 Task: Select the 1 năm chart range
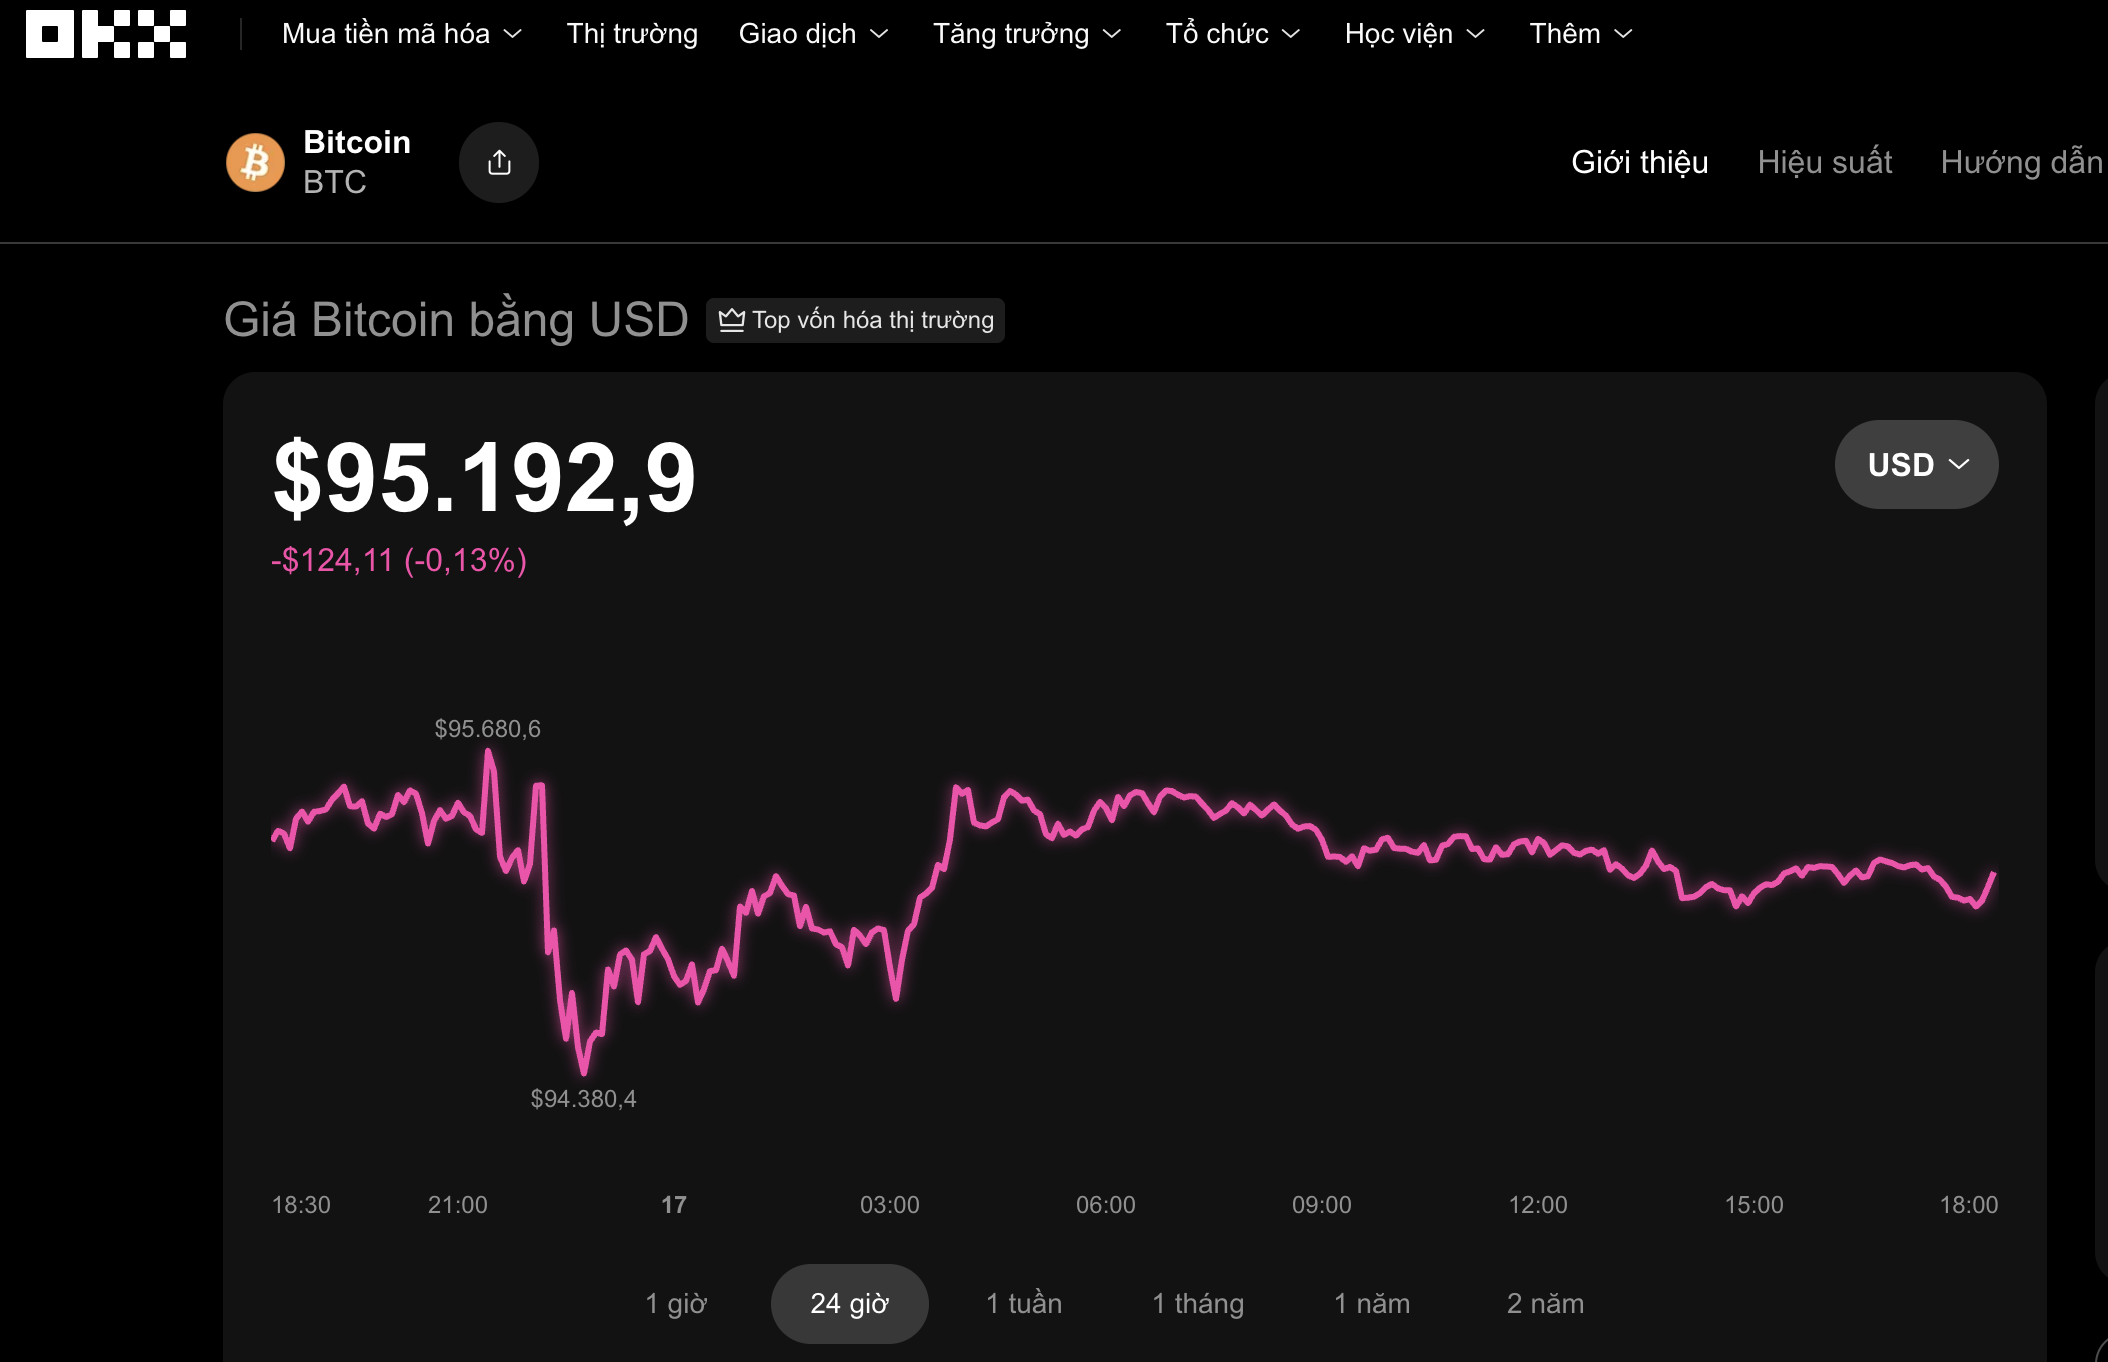tap(1372, 1304)
